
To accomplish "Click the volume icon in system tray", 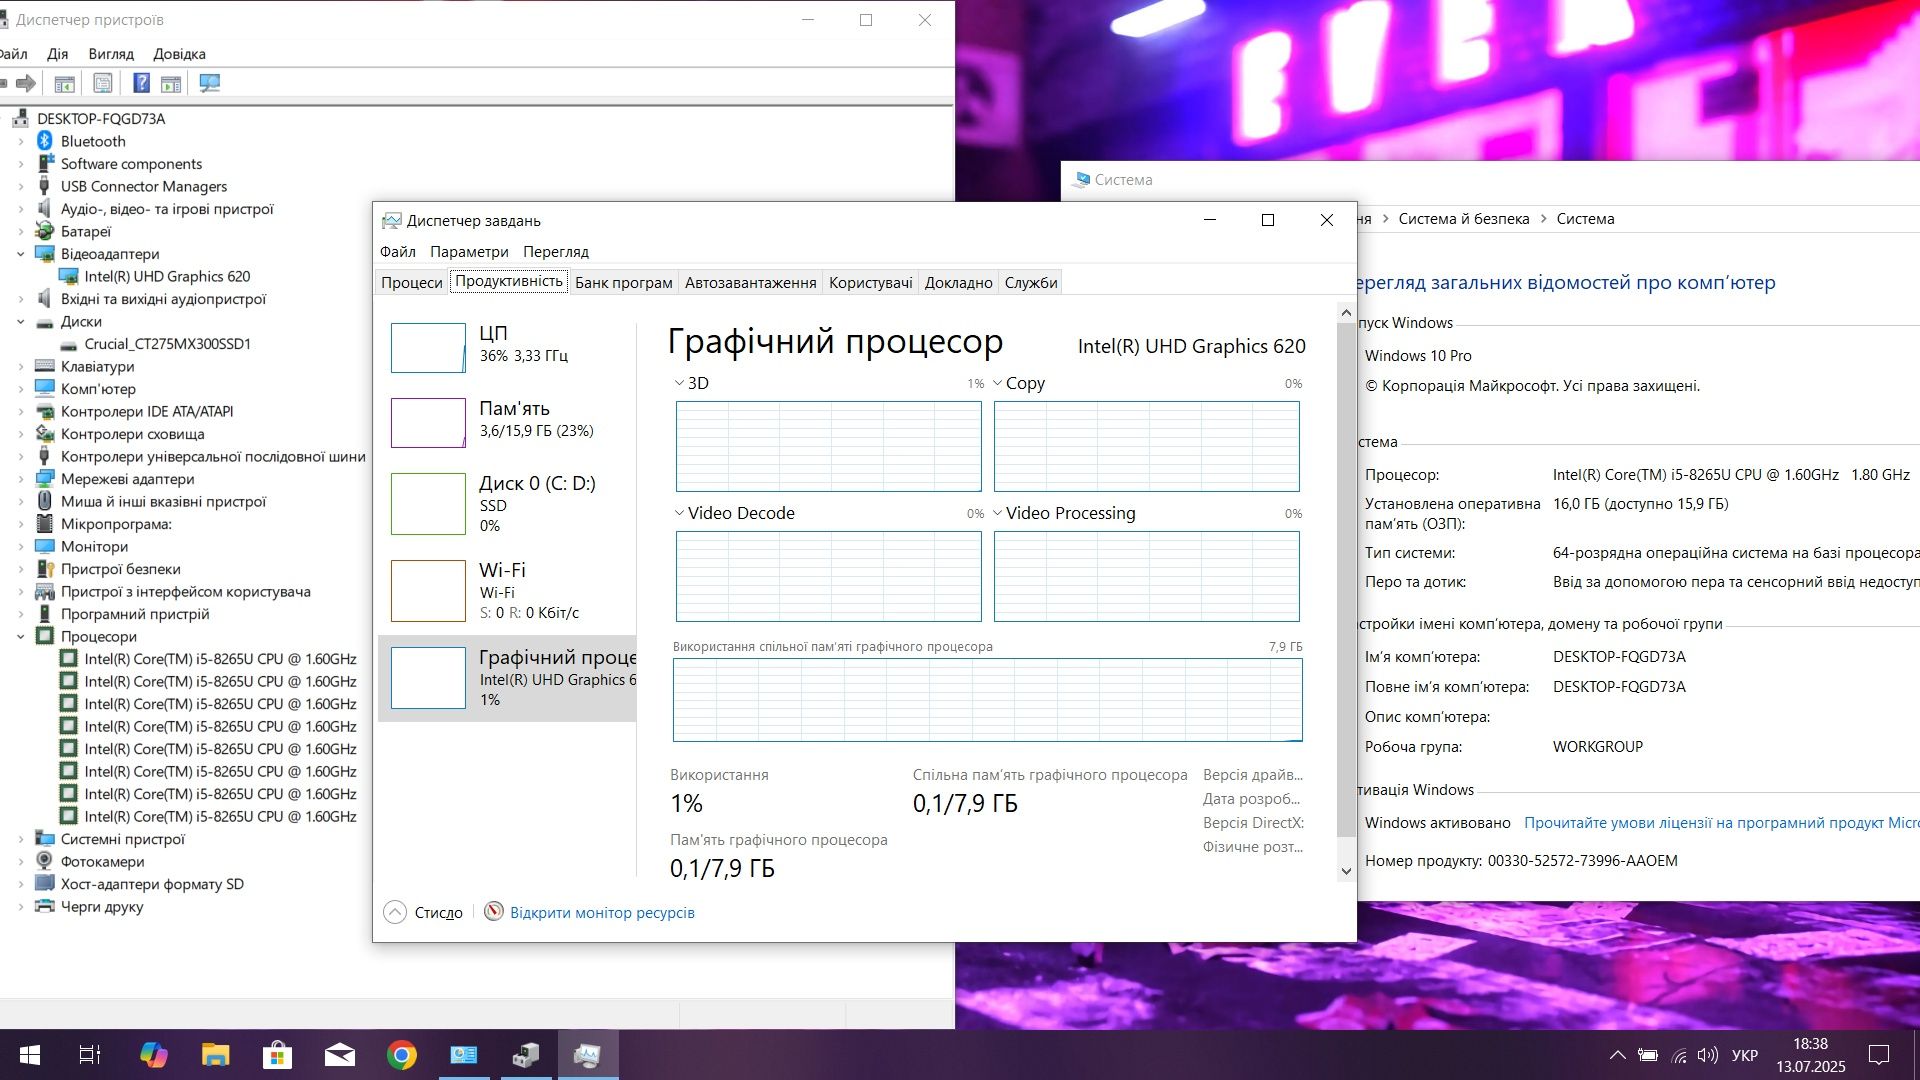I will (x=1708, y=1055).
